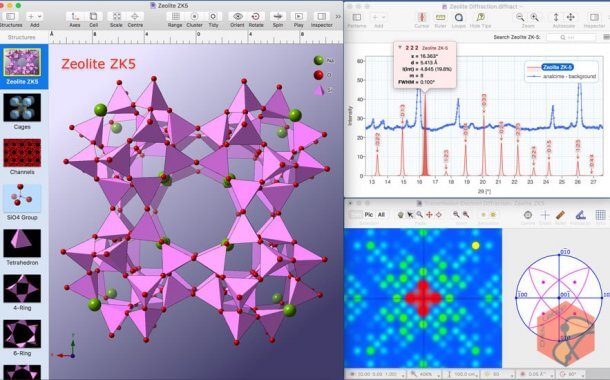This screenshot has width=610, height=380.
Task: Click the Tidy tool icon
Action: point(213,16)
